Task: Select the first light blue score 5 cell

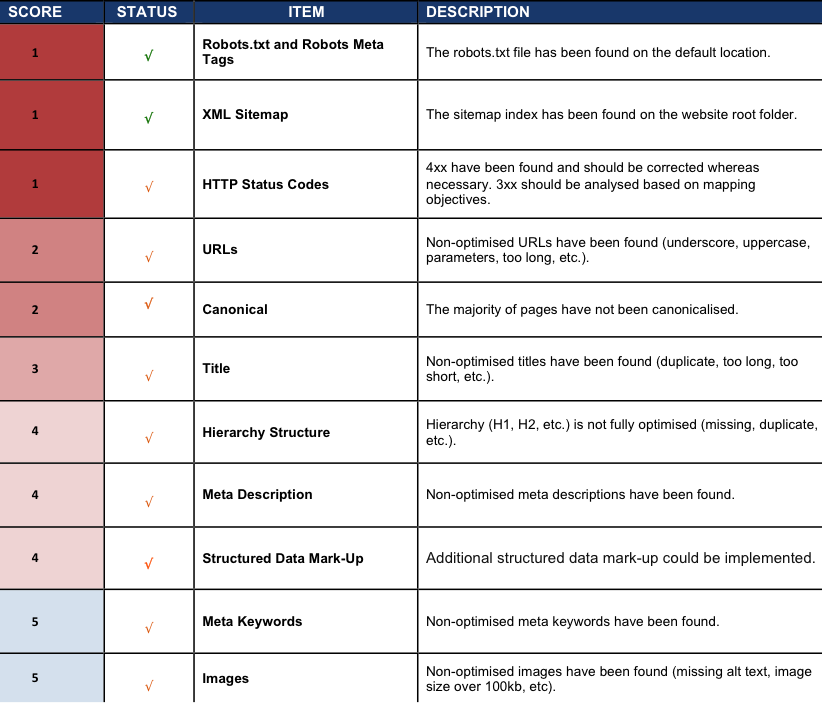Action: pos(51,621)
